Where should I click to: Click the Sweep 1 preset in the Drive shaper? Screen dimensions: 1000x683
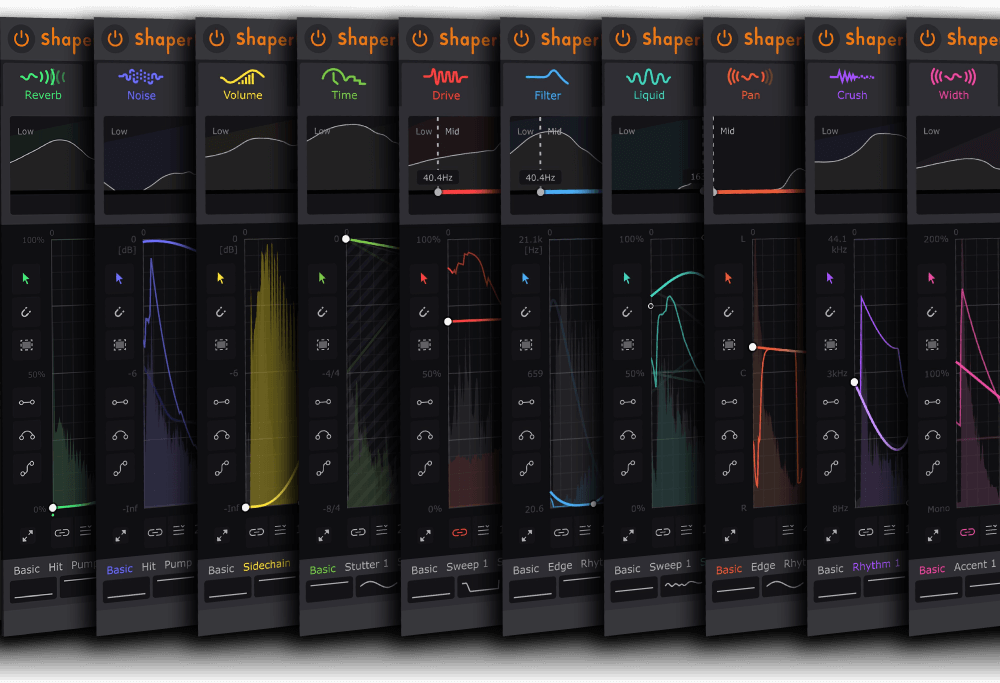click(466, 564)
